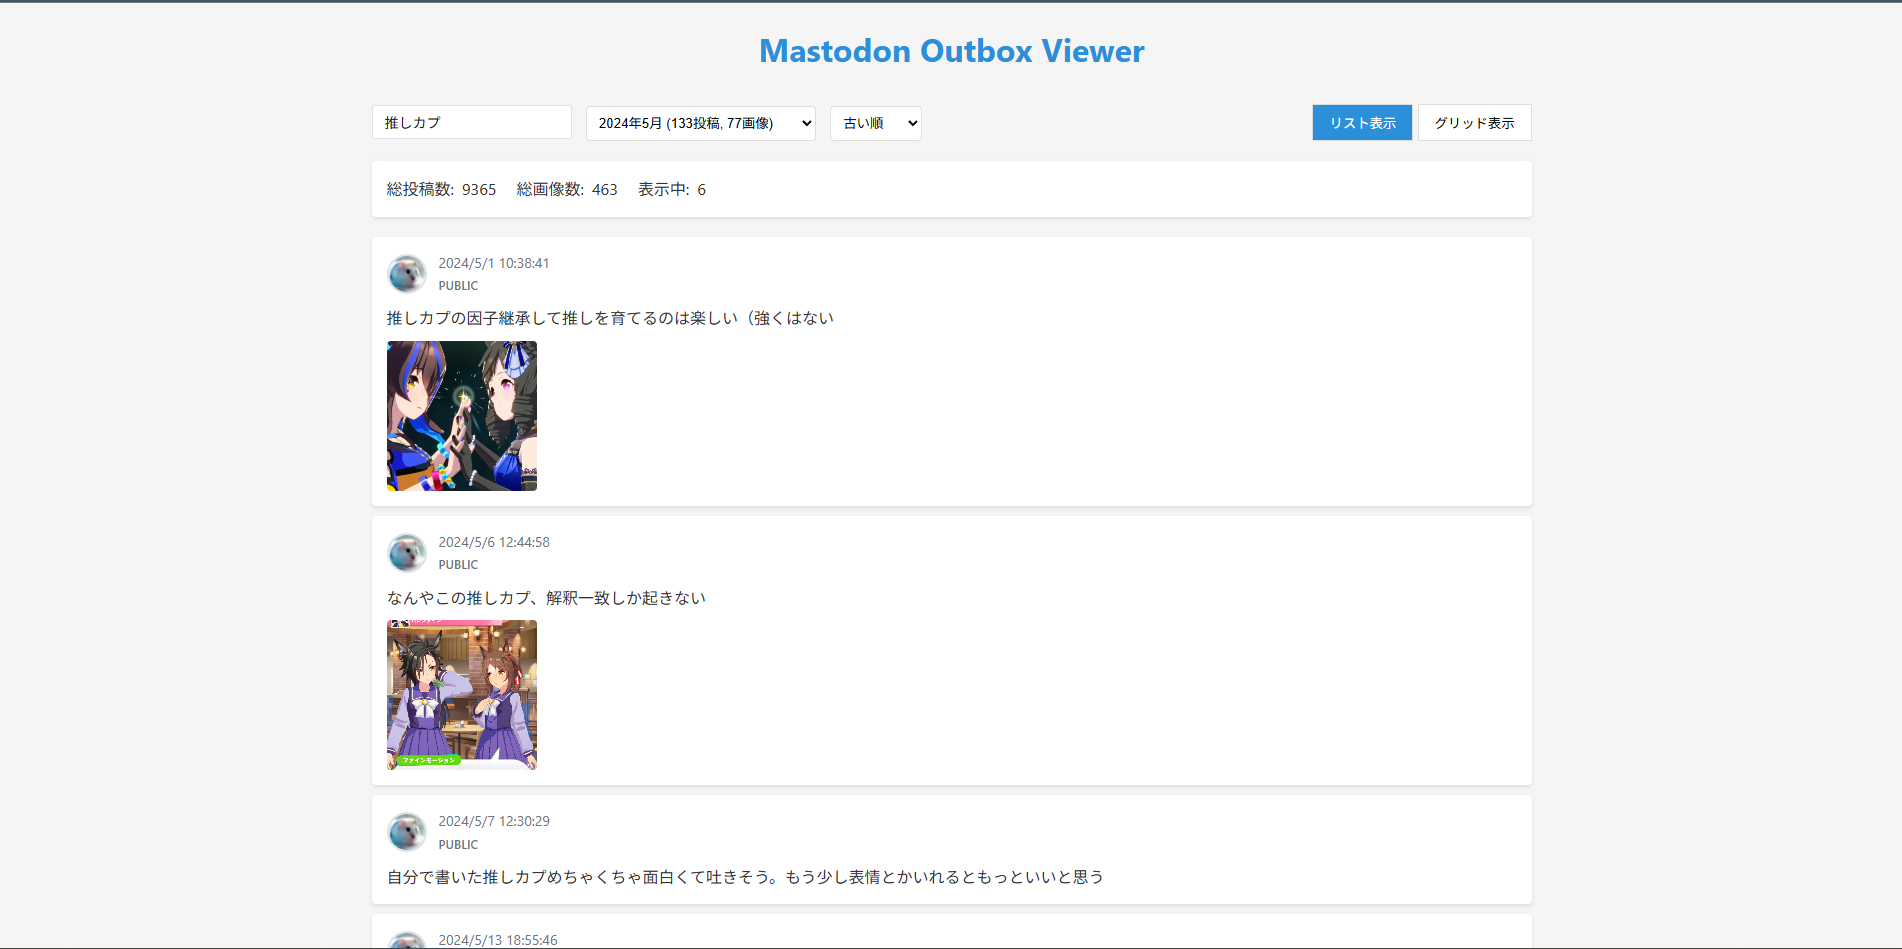This screenshot has width=1902, height=949.
Task: Click the avatar on the 2024/5/6 post
Action: pyautogui.click(x=407, y=552)
